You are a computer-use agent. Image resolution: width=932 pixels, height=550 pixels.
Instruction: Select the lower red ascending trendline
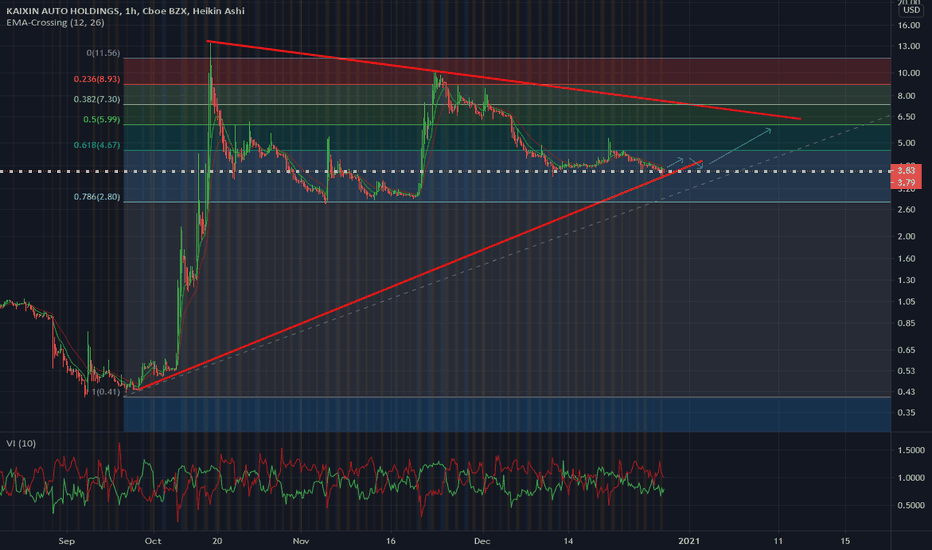418,275
